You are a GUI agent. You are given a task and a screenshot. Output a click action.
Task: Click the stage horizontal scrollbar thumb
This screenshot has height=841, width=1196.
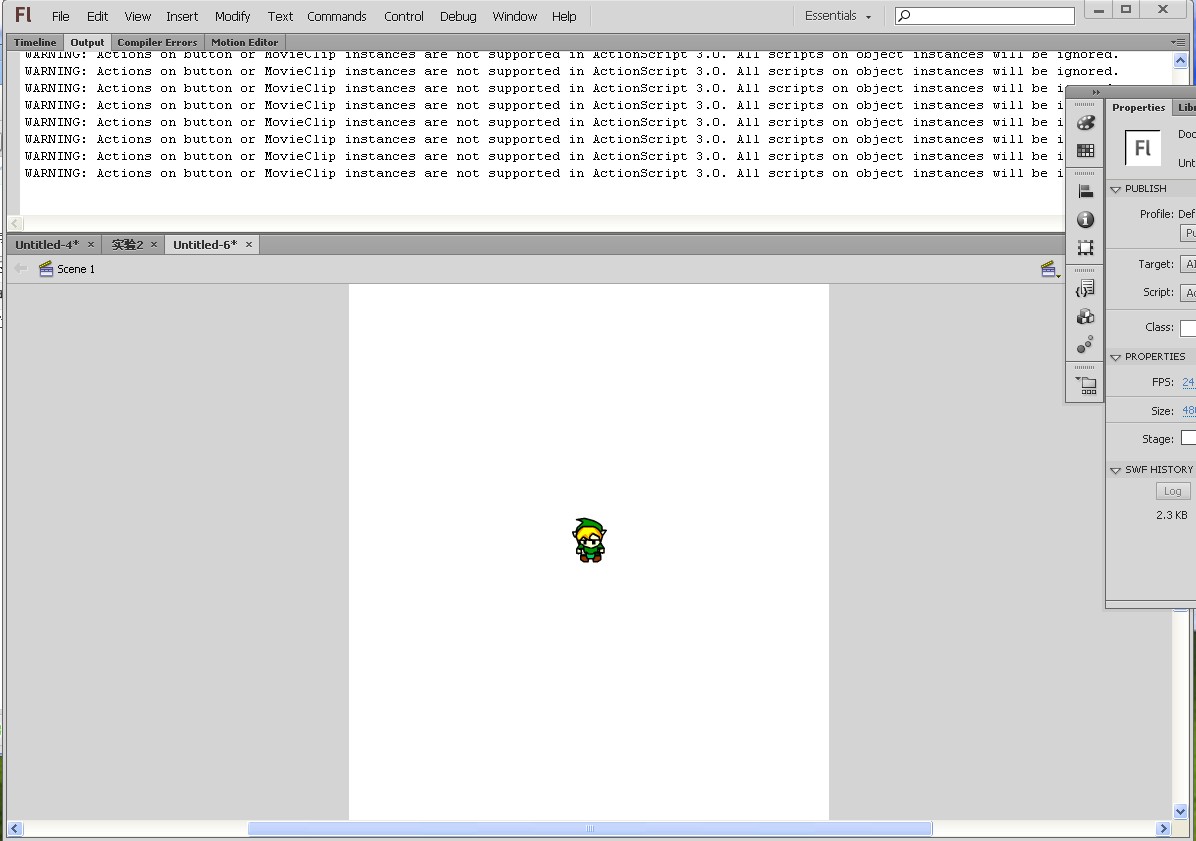click(x=590, y=828)
